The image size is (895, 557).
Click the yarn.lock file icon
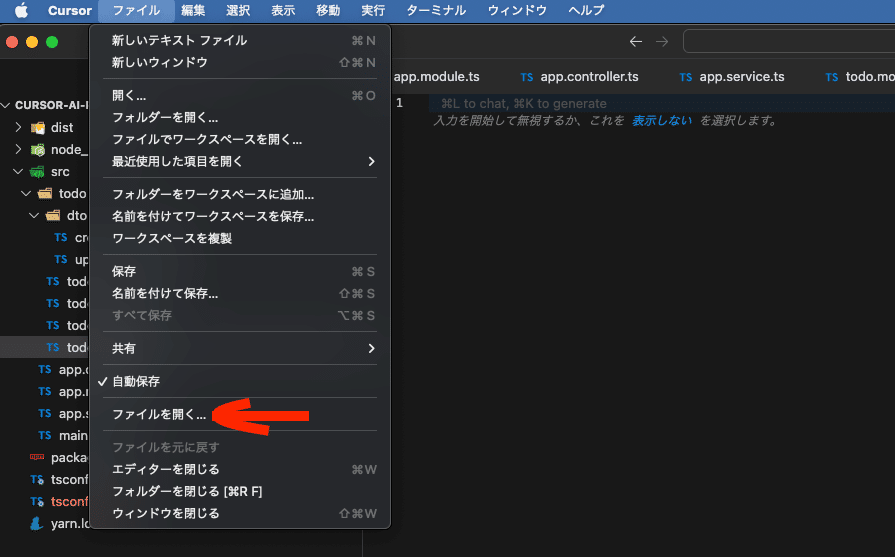[37, 523]
